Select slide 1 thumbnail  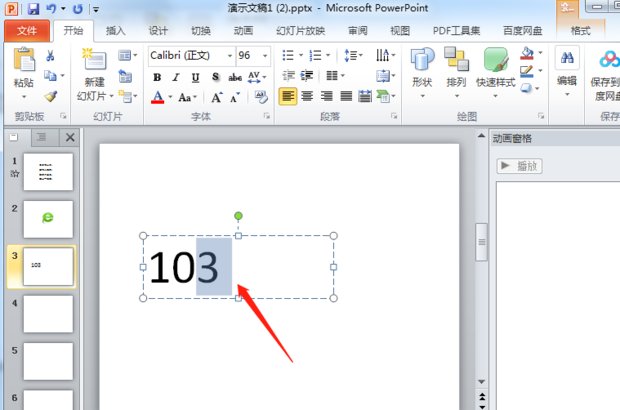(x=48, y=172)
